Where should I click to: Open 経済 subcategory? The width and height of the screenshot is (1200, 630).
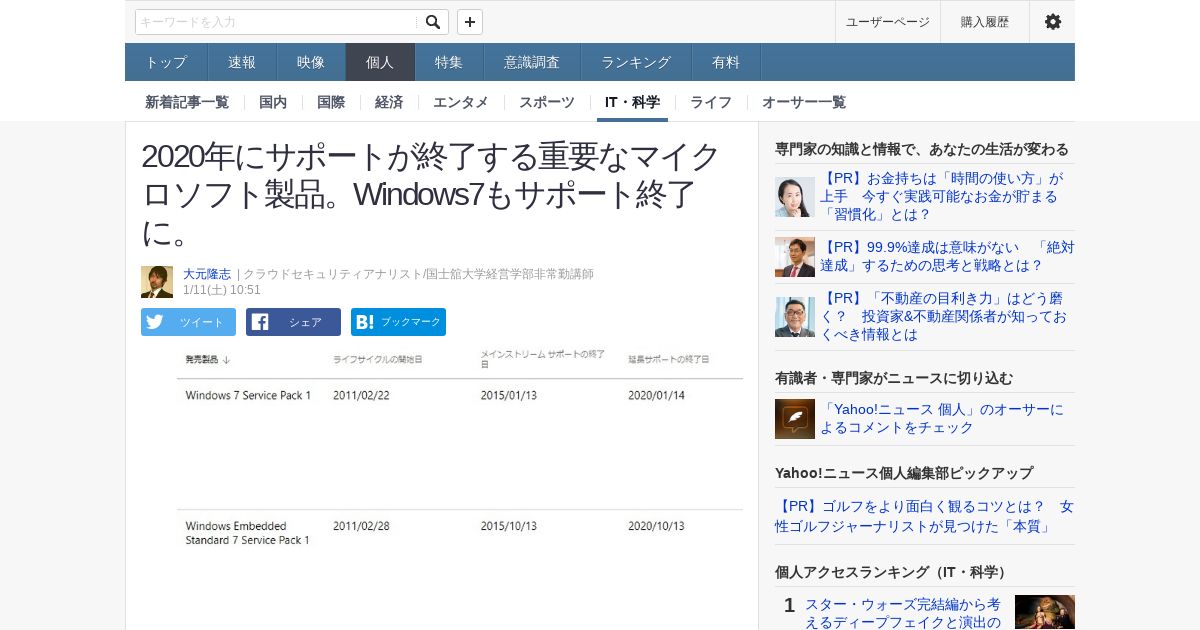(x=389, y=102)
